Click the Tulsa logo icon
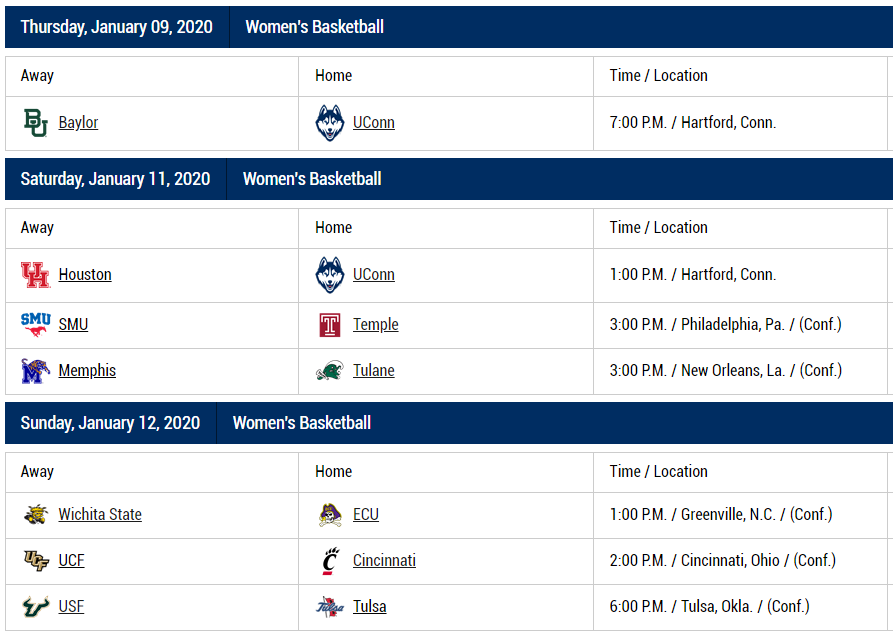The image size is (893, 635). pos(330,607)
